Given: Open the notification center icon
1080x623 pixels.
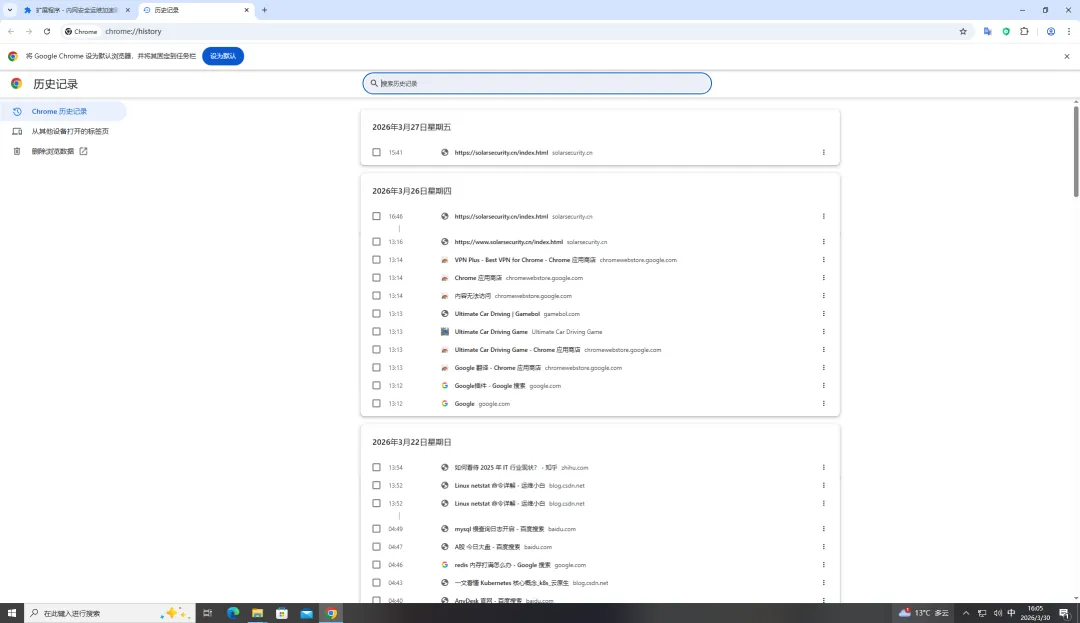Looking at the screenshot, I should click(x=1064, y=613).
